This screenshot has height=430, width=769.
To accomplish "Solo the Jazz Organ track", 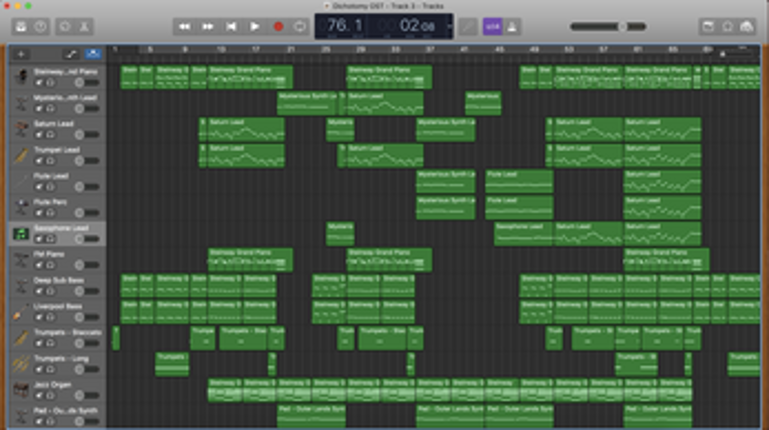I will point(50,396).
